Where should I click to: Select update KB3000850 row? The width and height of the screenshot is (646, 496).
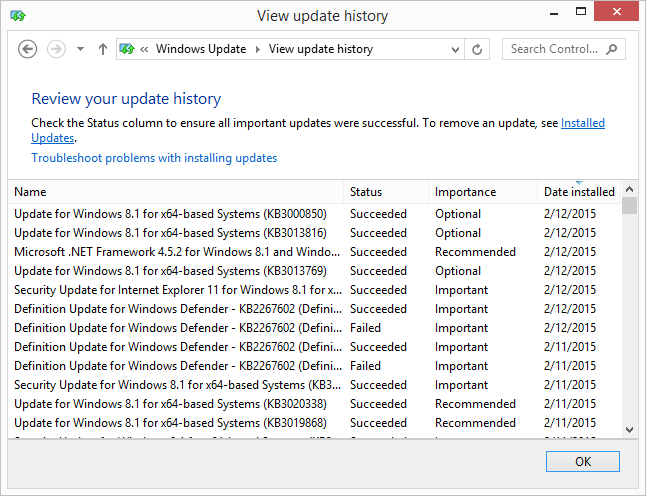(x=314, y=214)
